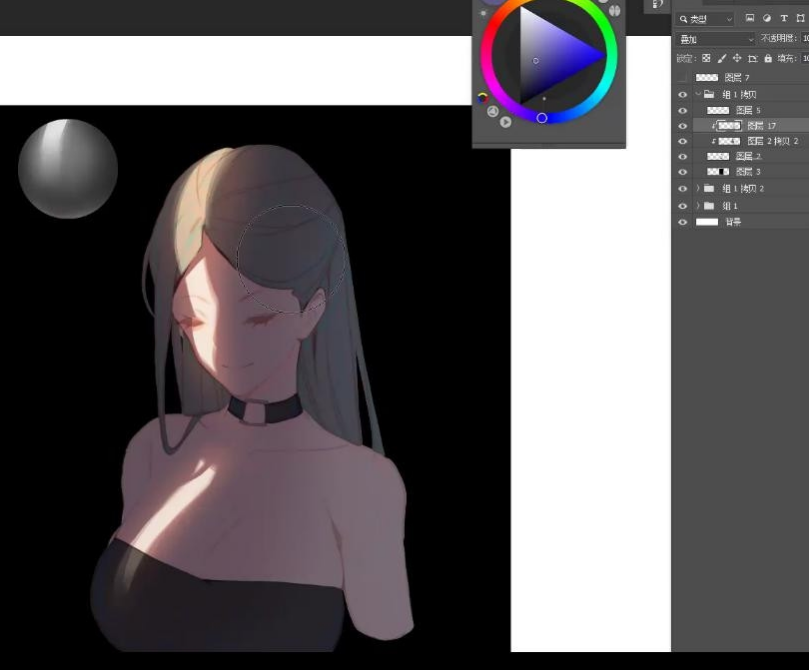
Task: Toggle visibility of 图层 5
Action: tap(683, 110)
